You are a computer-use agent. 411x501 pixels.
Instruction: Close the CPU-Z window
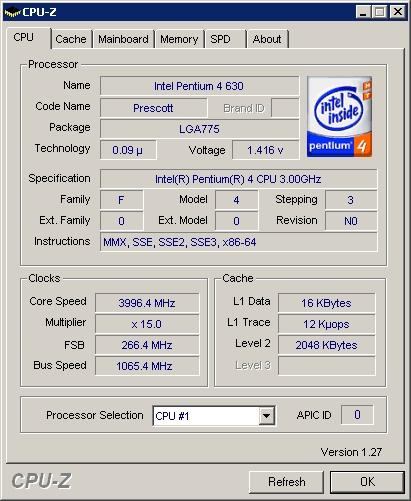tap(397, 12)
